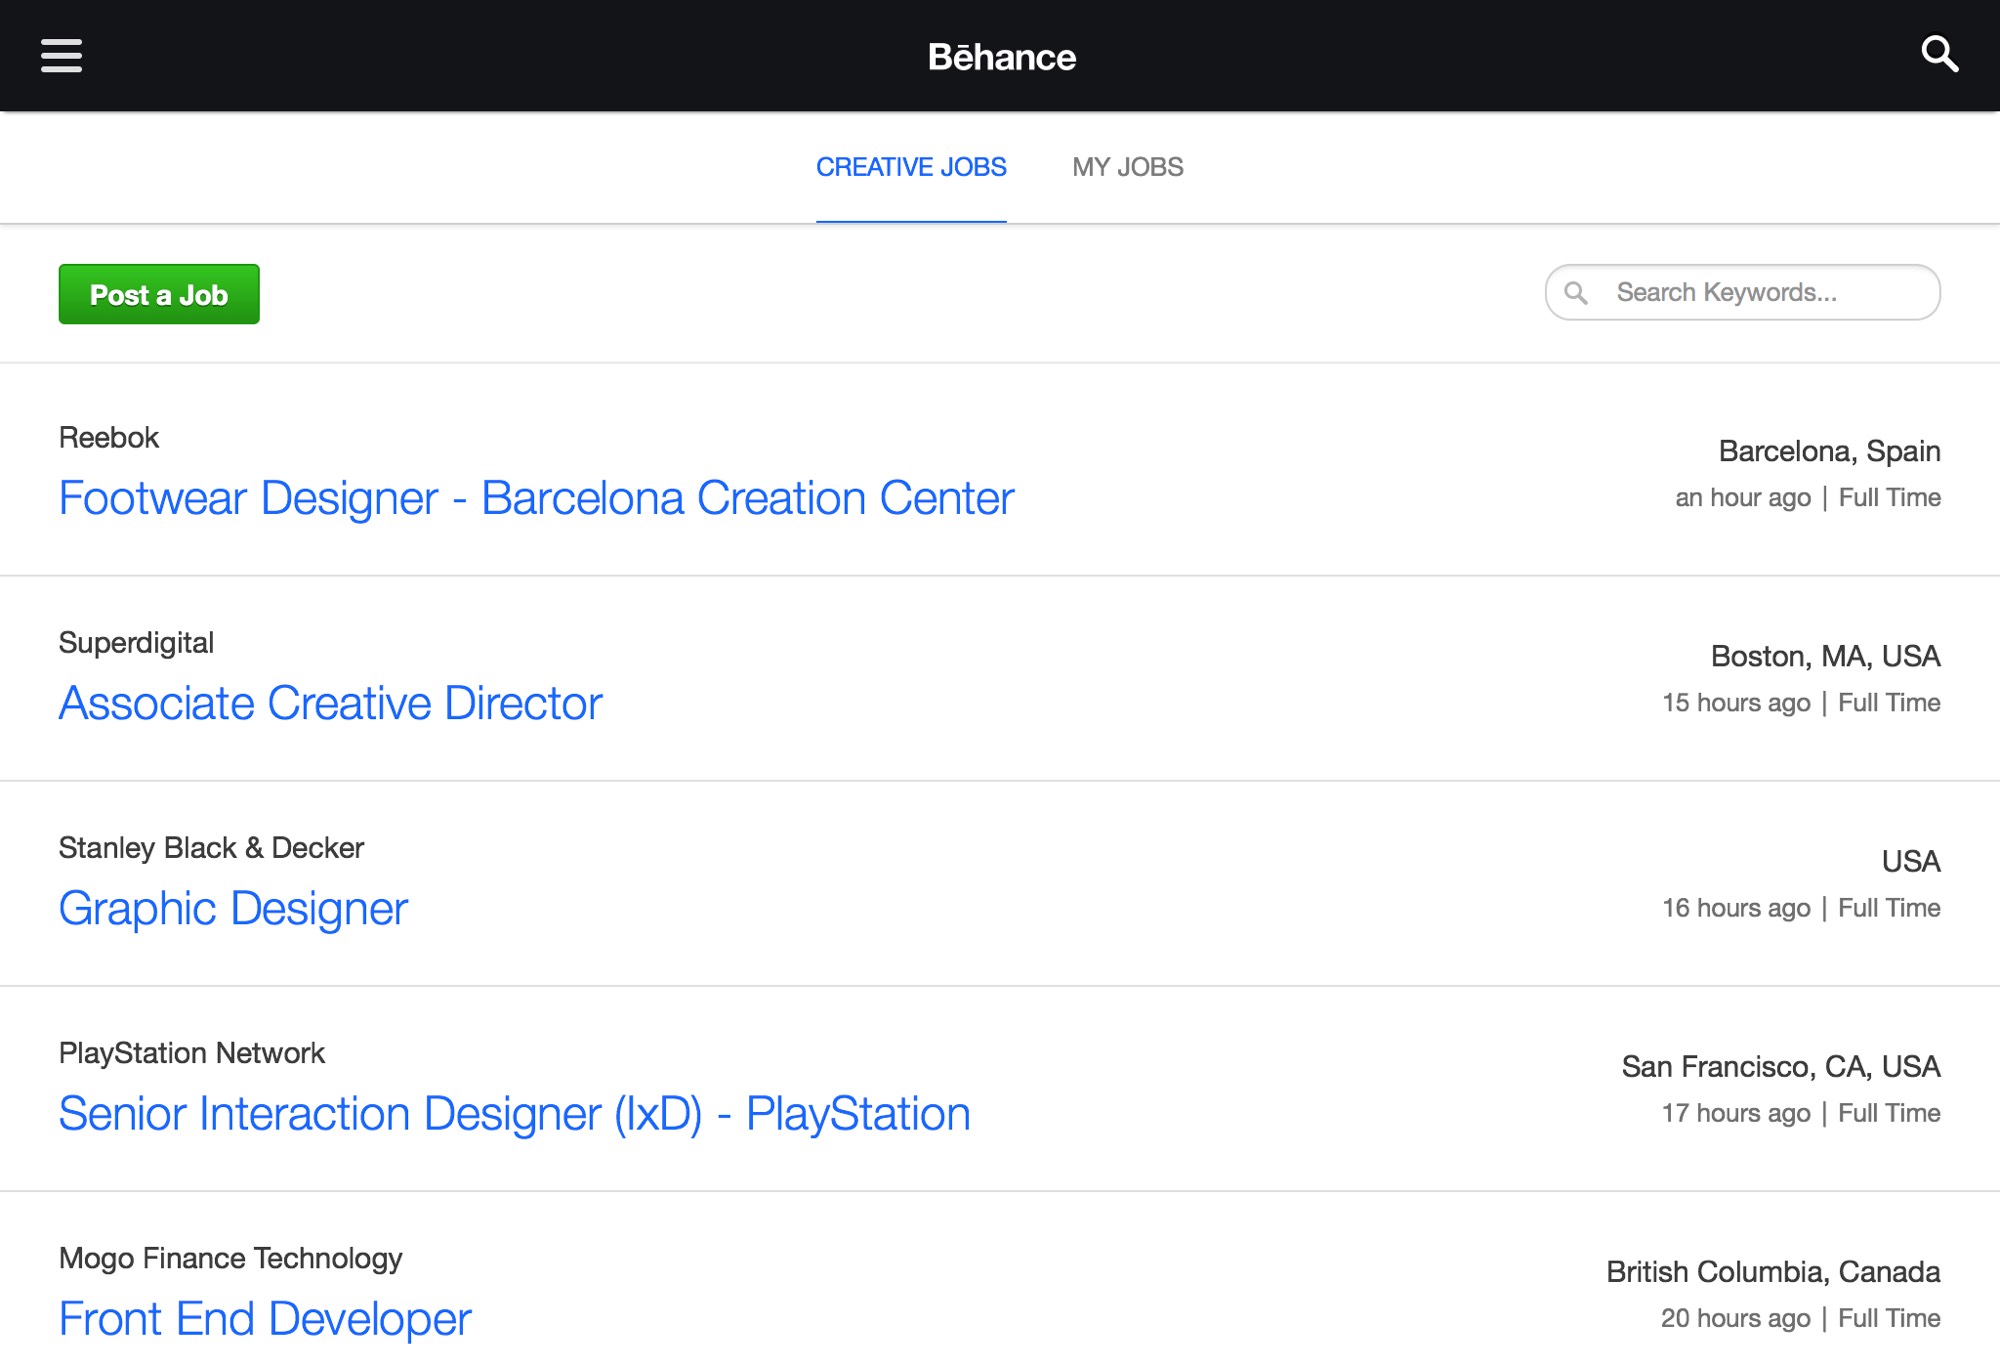Open Senior Interaction Designer (IxD) - PlayStation job
2000x1368 pixels.
point(514,1113)
